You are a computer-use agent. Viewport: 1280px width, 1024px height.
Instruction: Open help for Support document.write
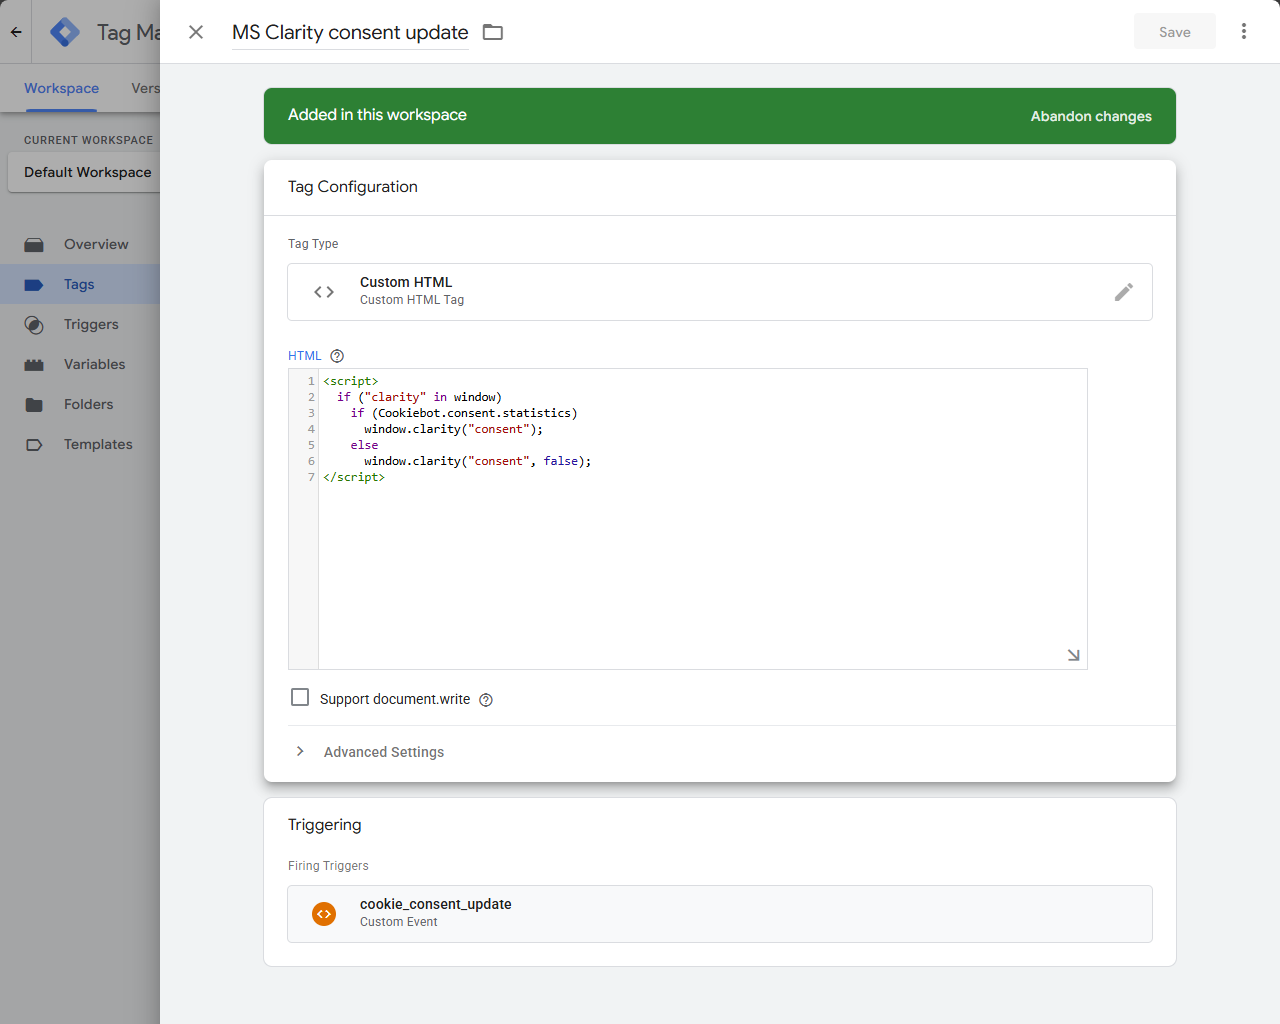486,700
